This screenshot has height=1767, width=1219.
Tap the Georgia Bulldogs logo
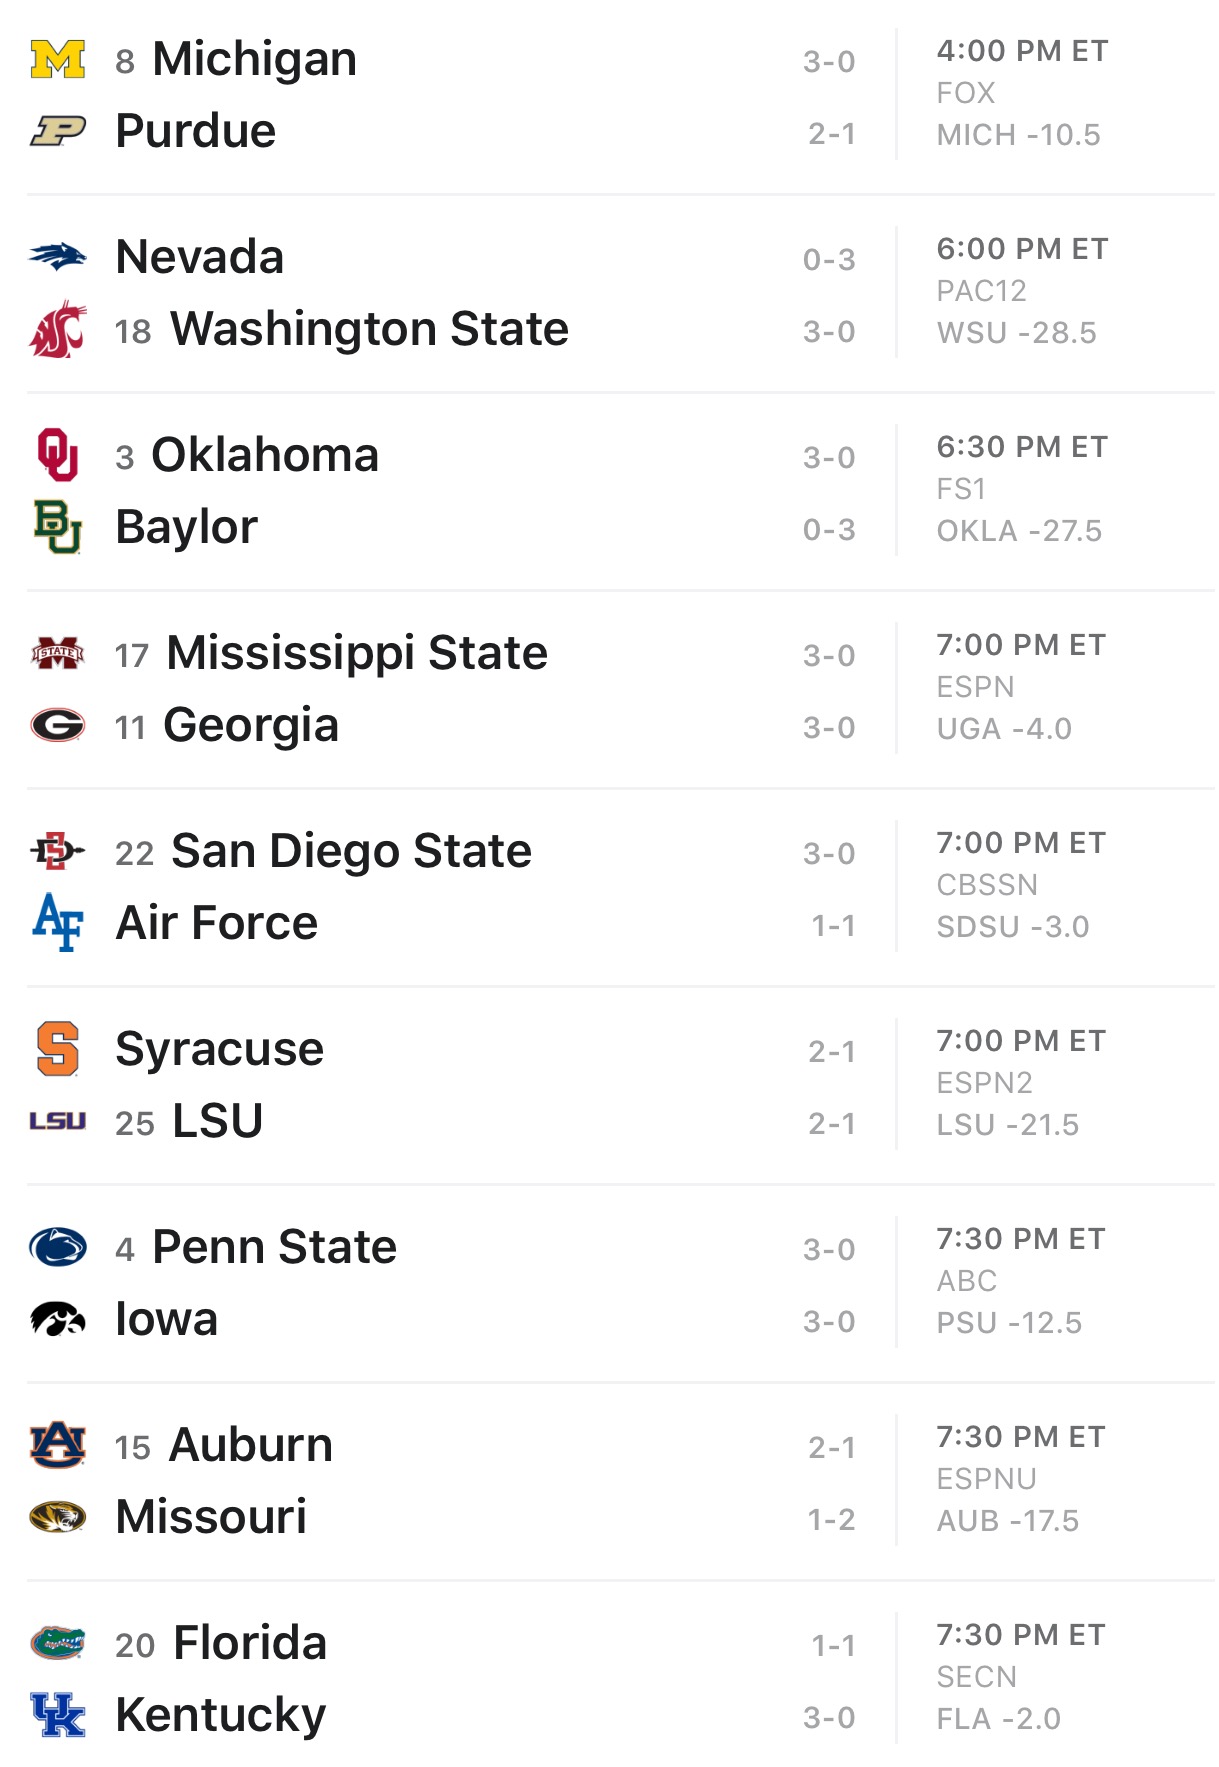(58, 725)
